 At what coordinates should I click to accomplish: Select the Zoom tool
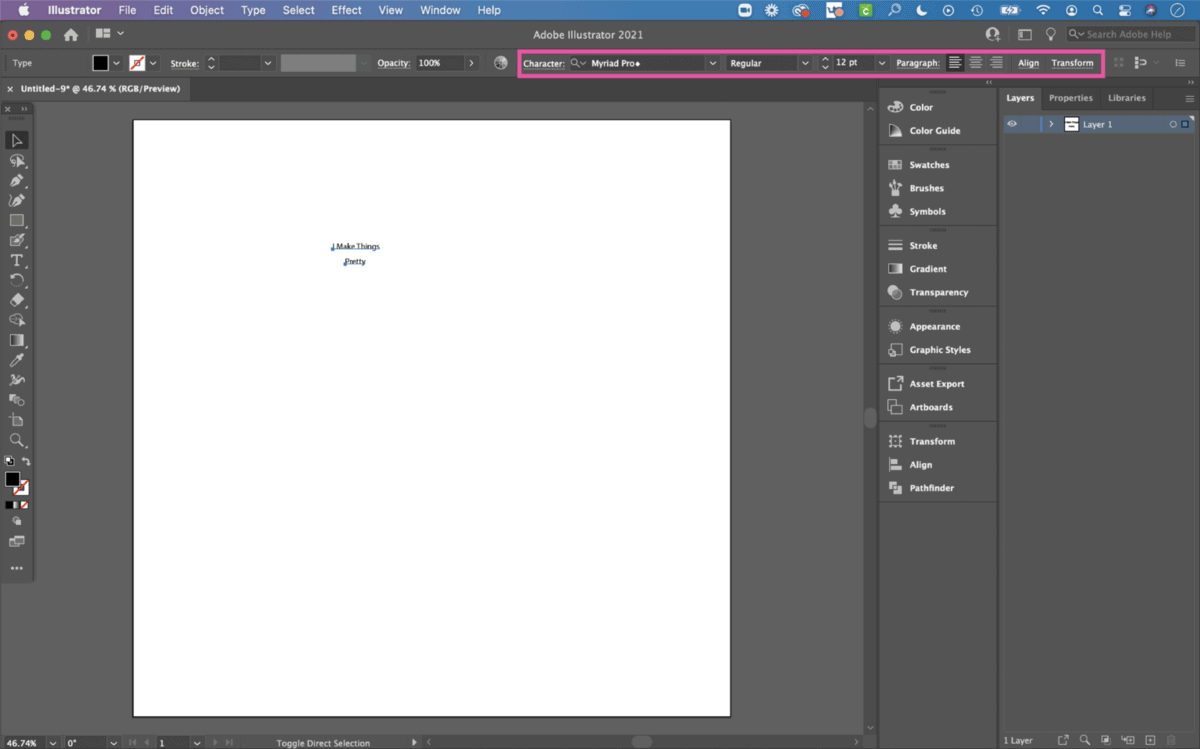tap(17, 440)
